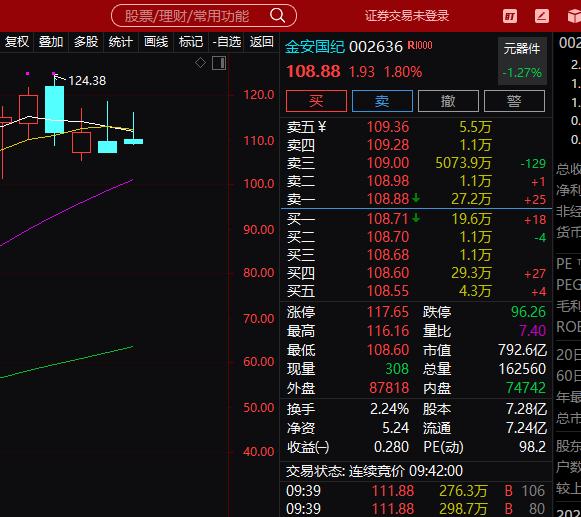This screenshot has height=517, width=581.
Task: Select the 卖五 price 109.36
Action: click(x=388, y=127)
